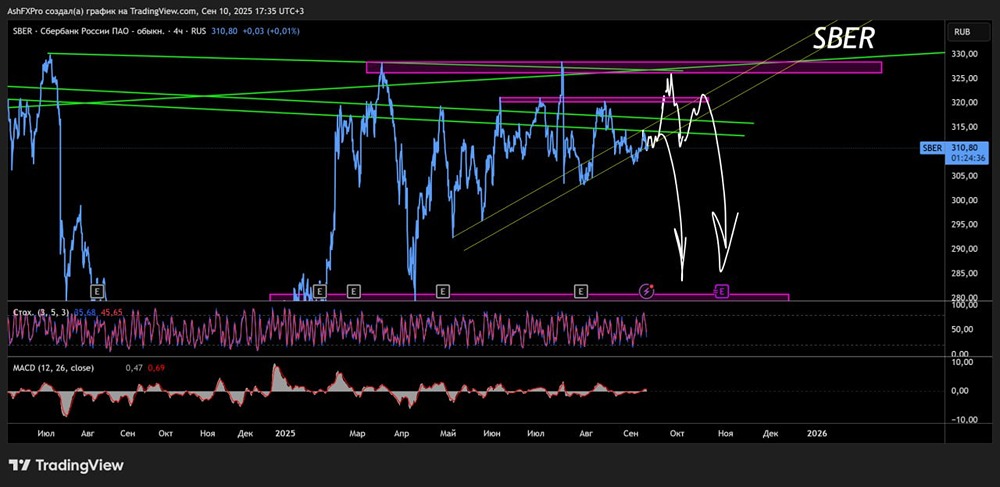Click the -10,00 level on the MACD axis
The height and width of the screenshot is (487, 1000).
966,420
